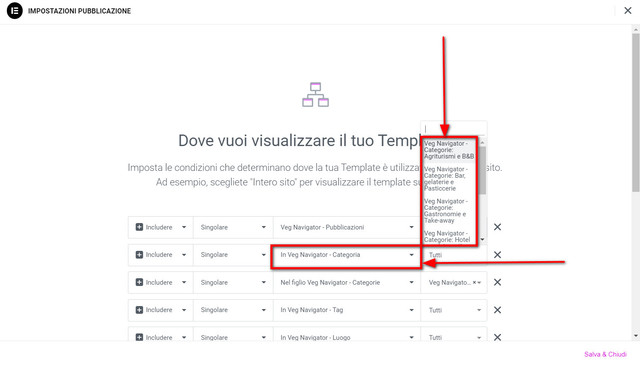Open Veg Navigator - Pubblicazioni dropdown
640x367 pixels.
347,227
